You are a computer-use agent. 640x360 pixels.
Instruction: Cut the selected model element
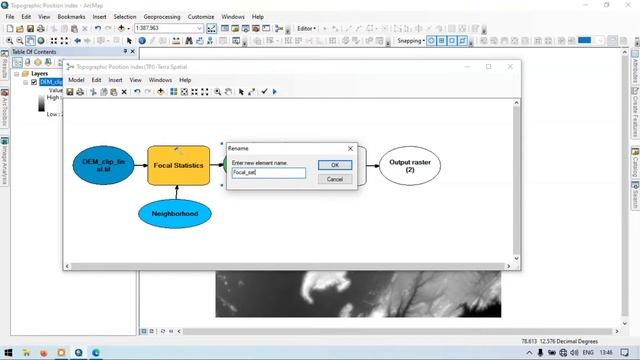(93, 92)
